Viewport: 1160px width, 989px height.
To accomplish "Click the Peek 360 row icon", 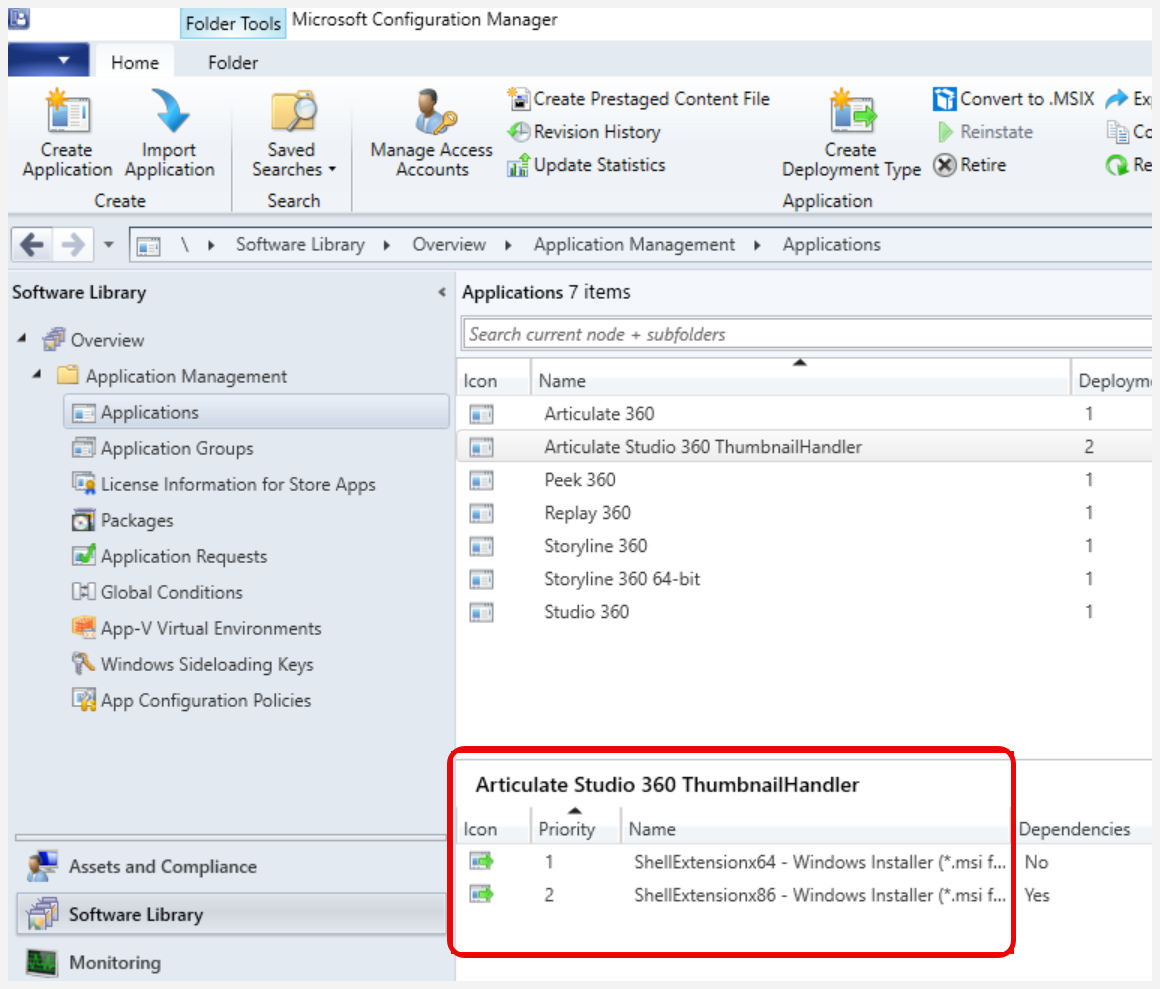I will (482, 481).
